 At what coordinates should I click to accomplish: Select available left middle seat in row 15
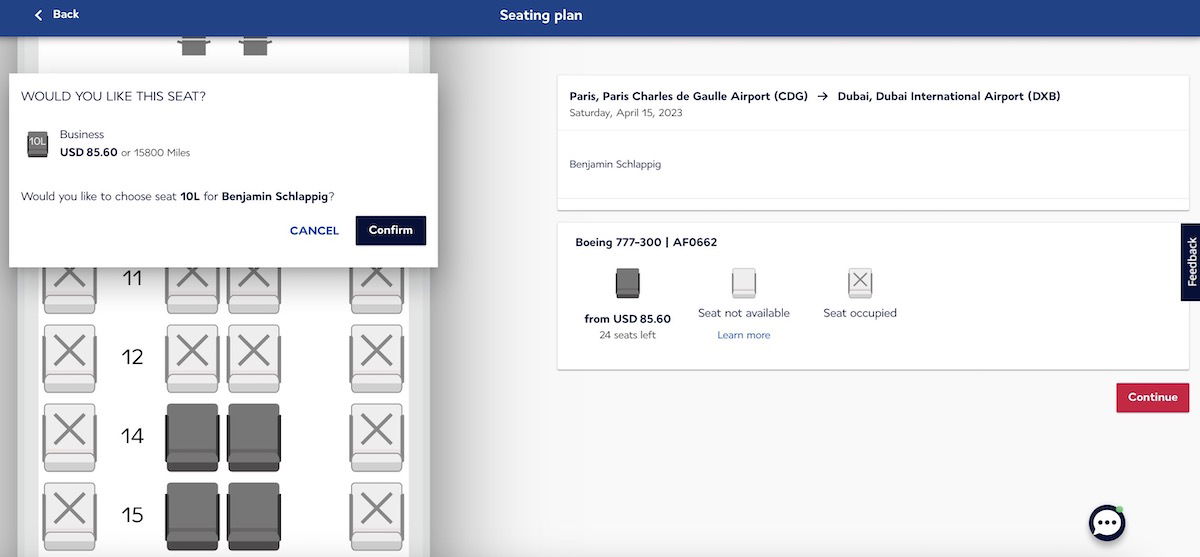pos(192,516)
